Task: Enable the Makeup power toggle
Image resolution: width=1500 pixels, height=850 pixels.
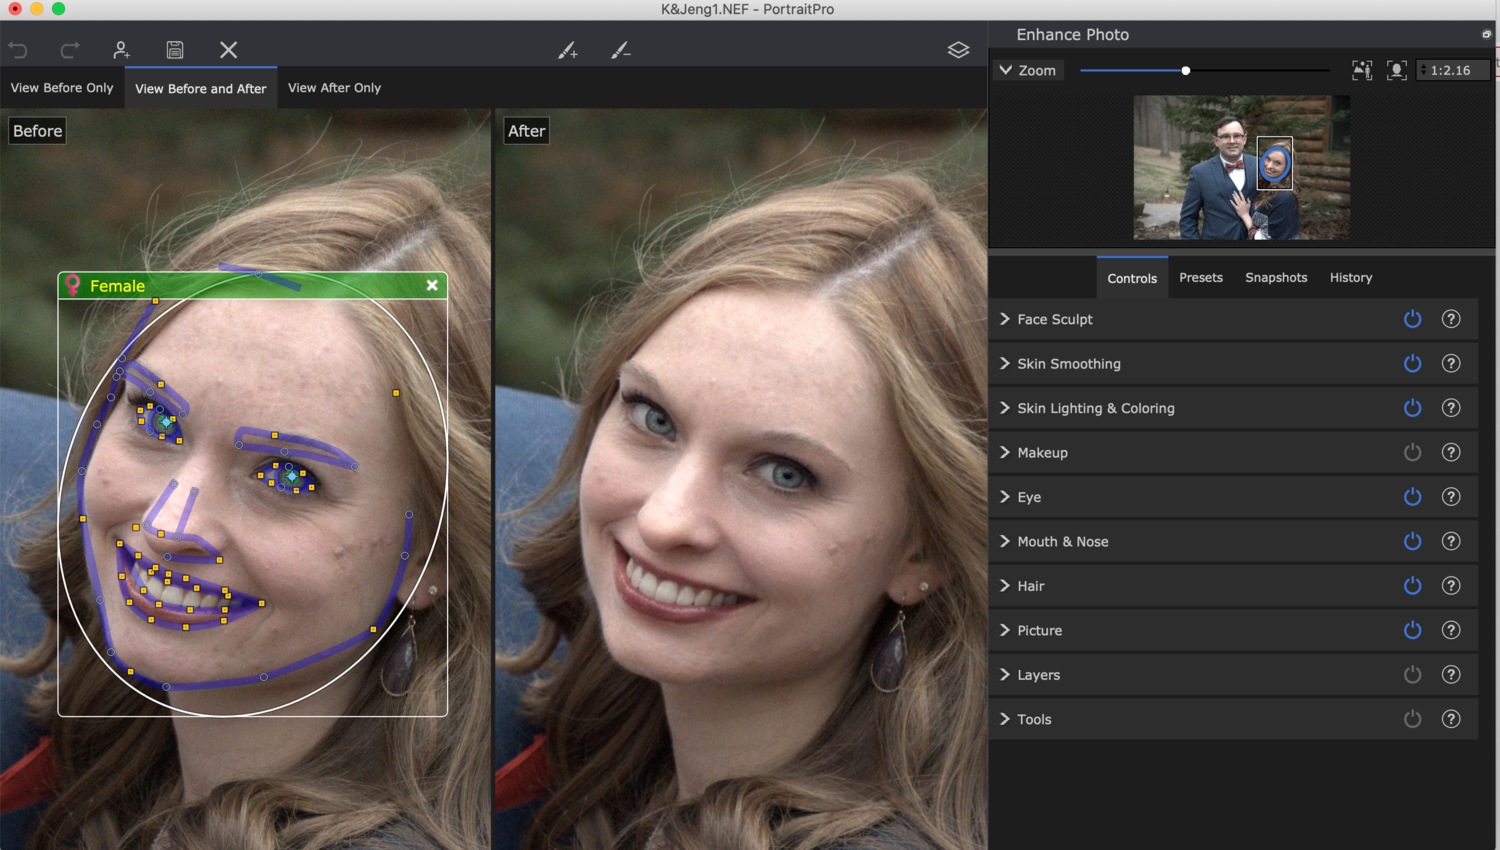Action: point(1412,452)
